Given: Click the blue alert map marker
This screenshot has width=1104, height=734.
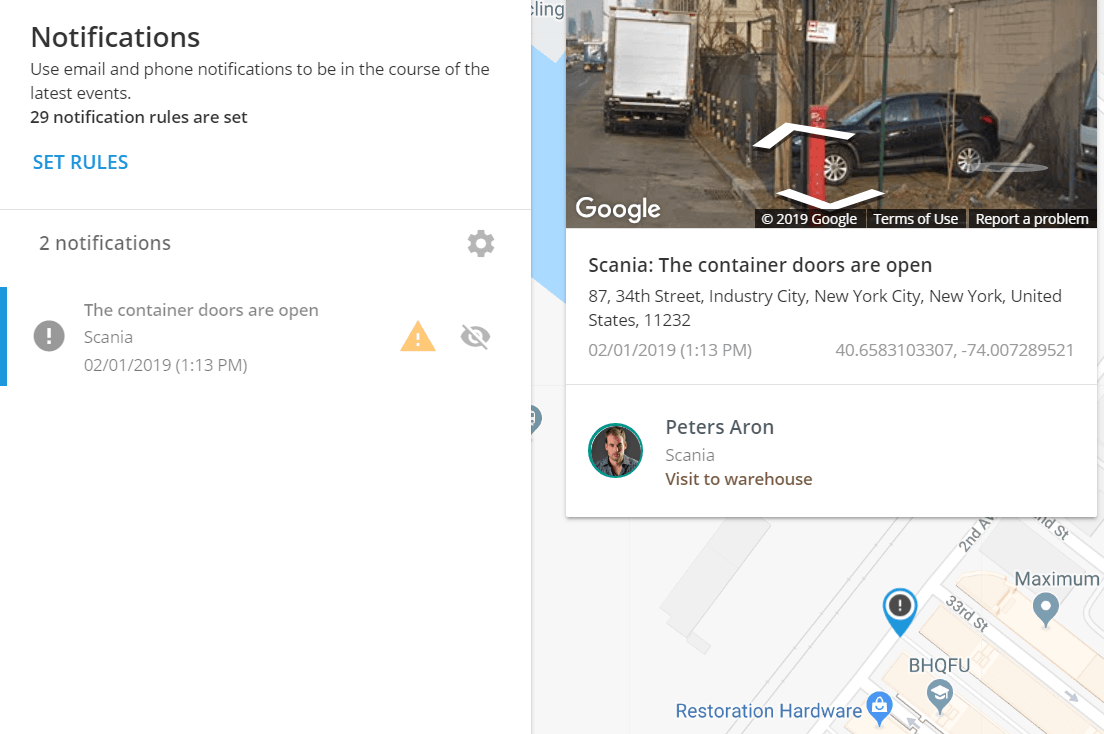Looking at the screenshot, I should click(900, 611).
